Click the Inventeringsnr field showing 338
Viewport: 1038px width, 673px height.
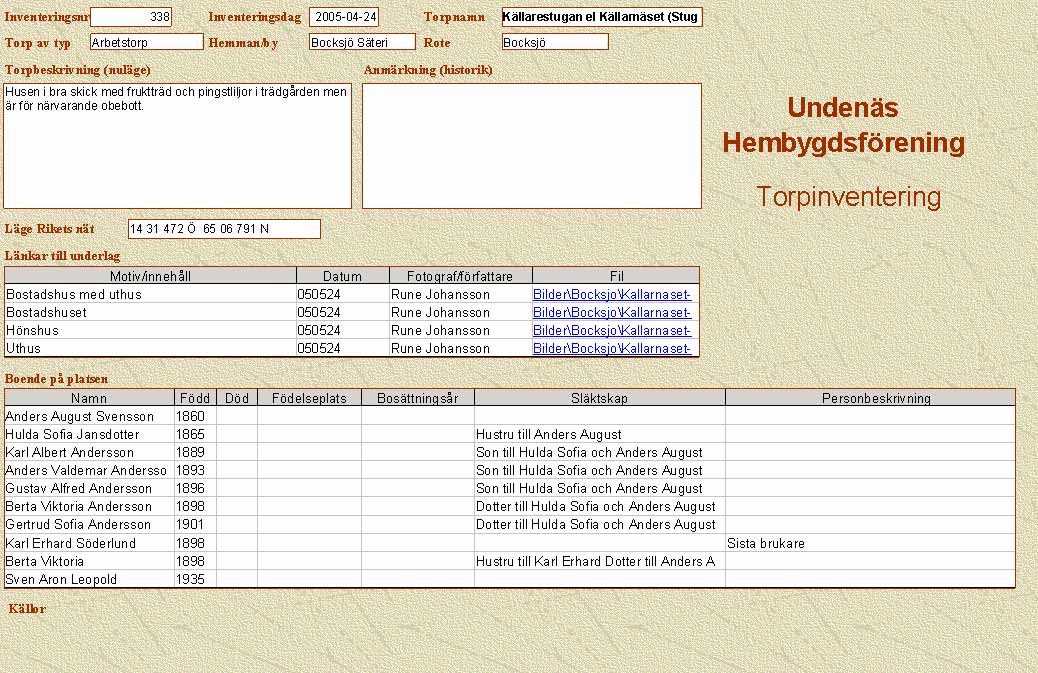[131, 17]
